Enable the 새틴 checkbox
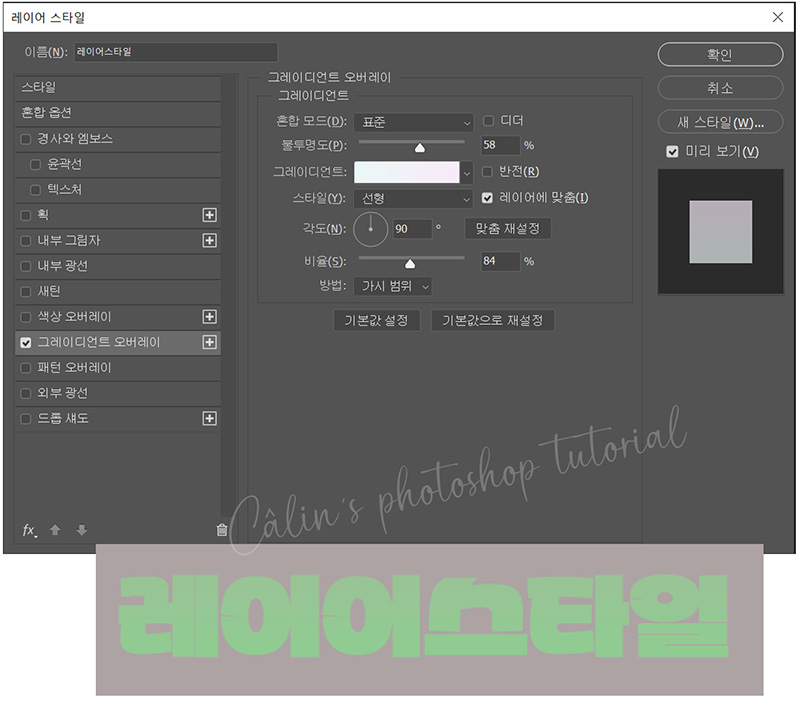 coord(26,292)
